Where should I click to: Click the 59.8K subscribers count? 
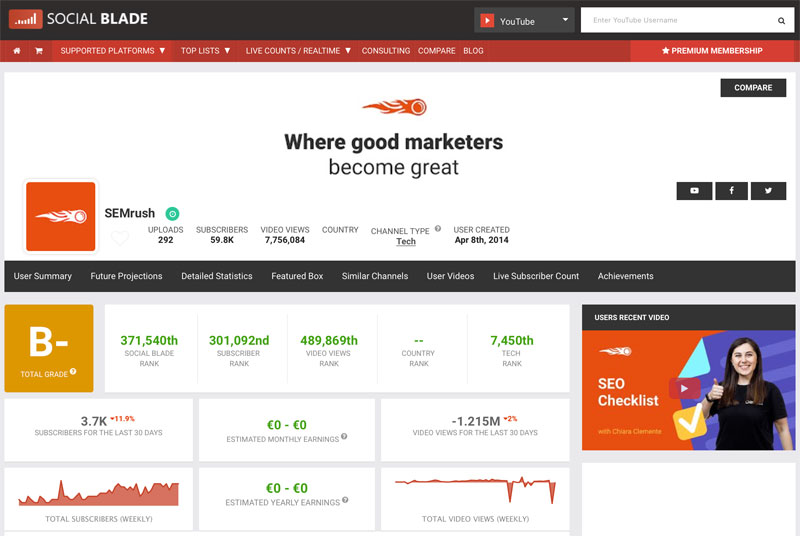(x=222, y=240)
